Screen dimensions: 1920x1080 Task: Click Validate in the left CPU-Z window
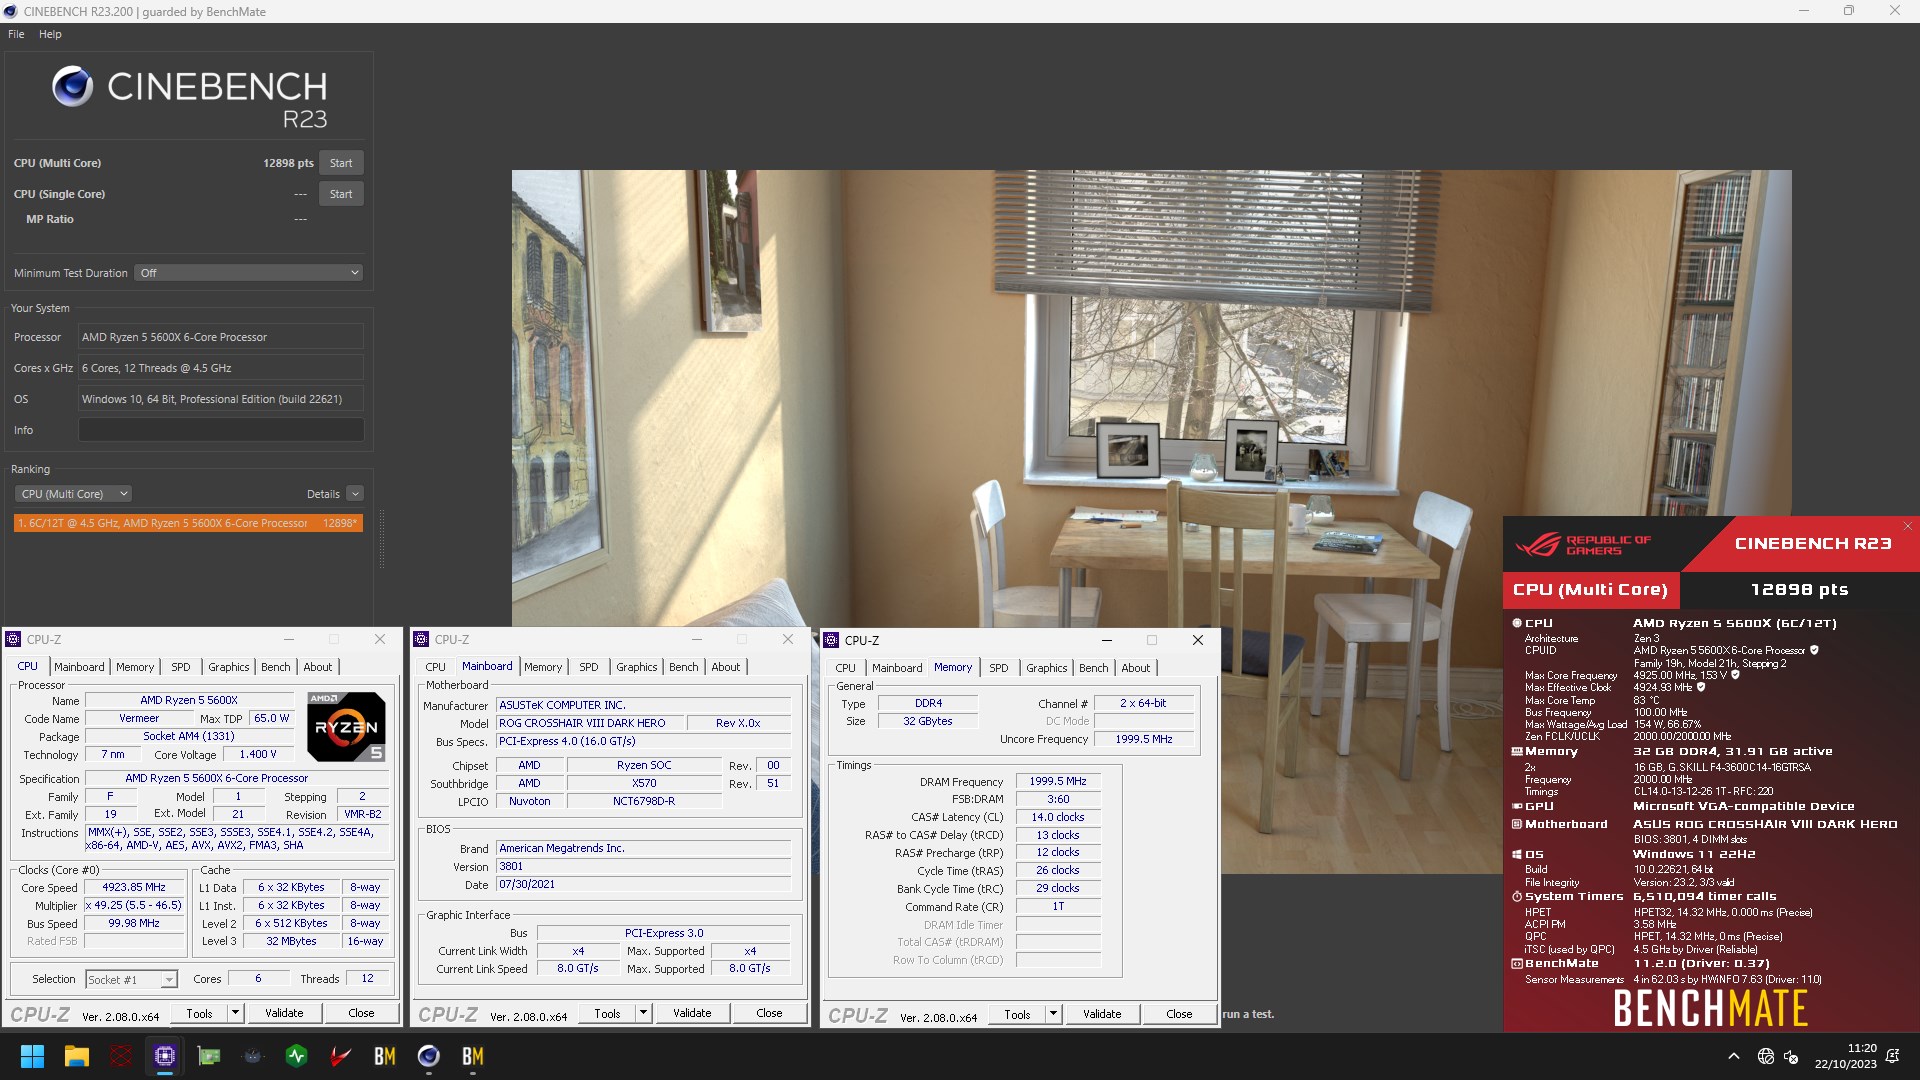(x=284, y=1013)
